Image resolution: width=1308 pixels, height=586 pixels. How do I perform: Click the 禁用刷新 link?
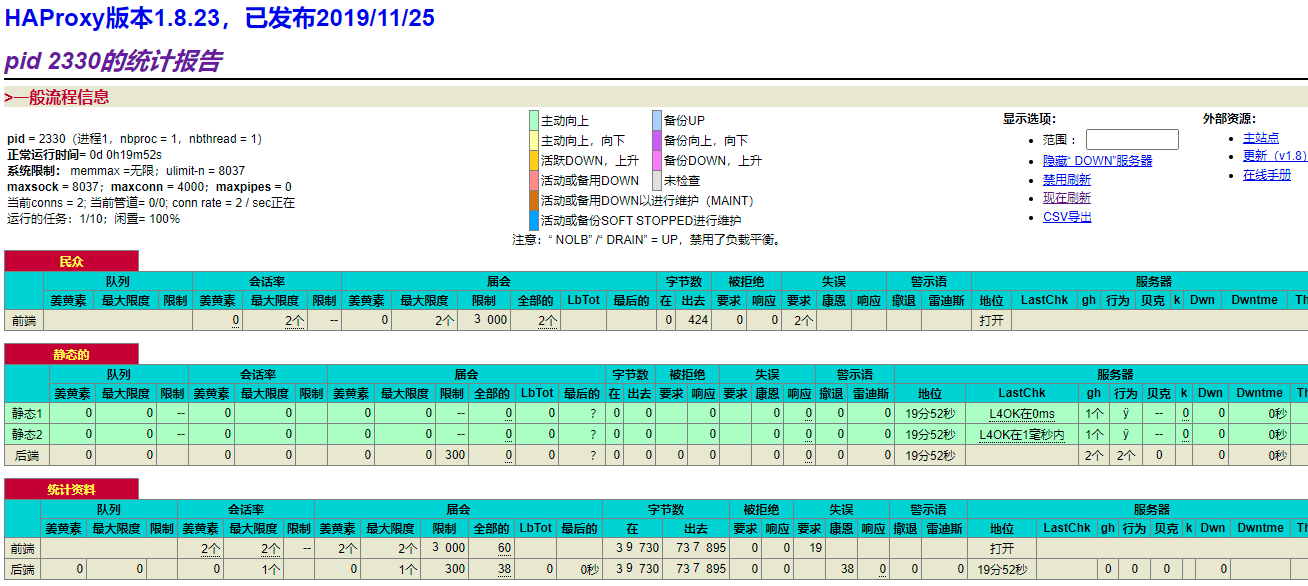pyautogui.click(x=1067, y=179)
